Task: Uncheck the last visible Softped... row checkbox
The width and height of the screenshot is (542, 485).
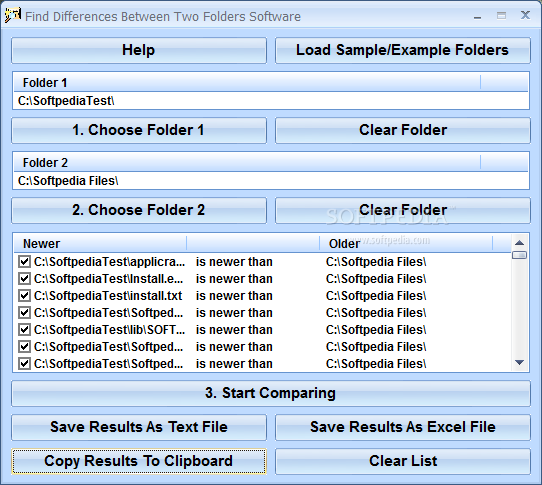Action: (x=24, y=363)
